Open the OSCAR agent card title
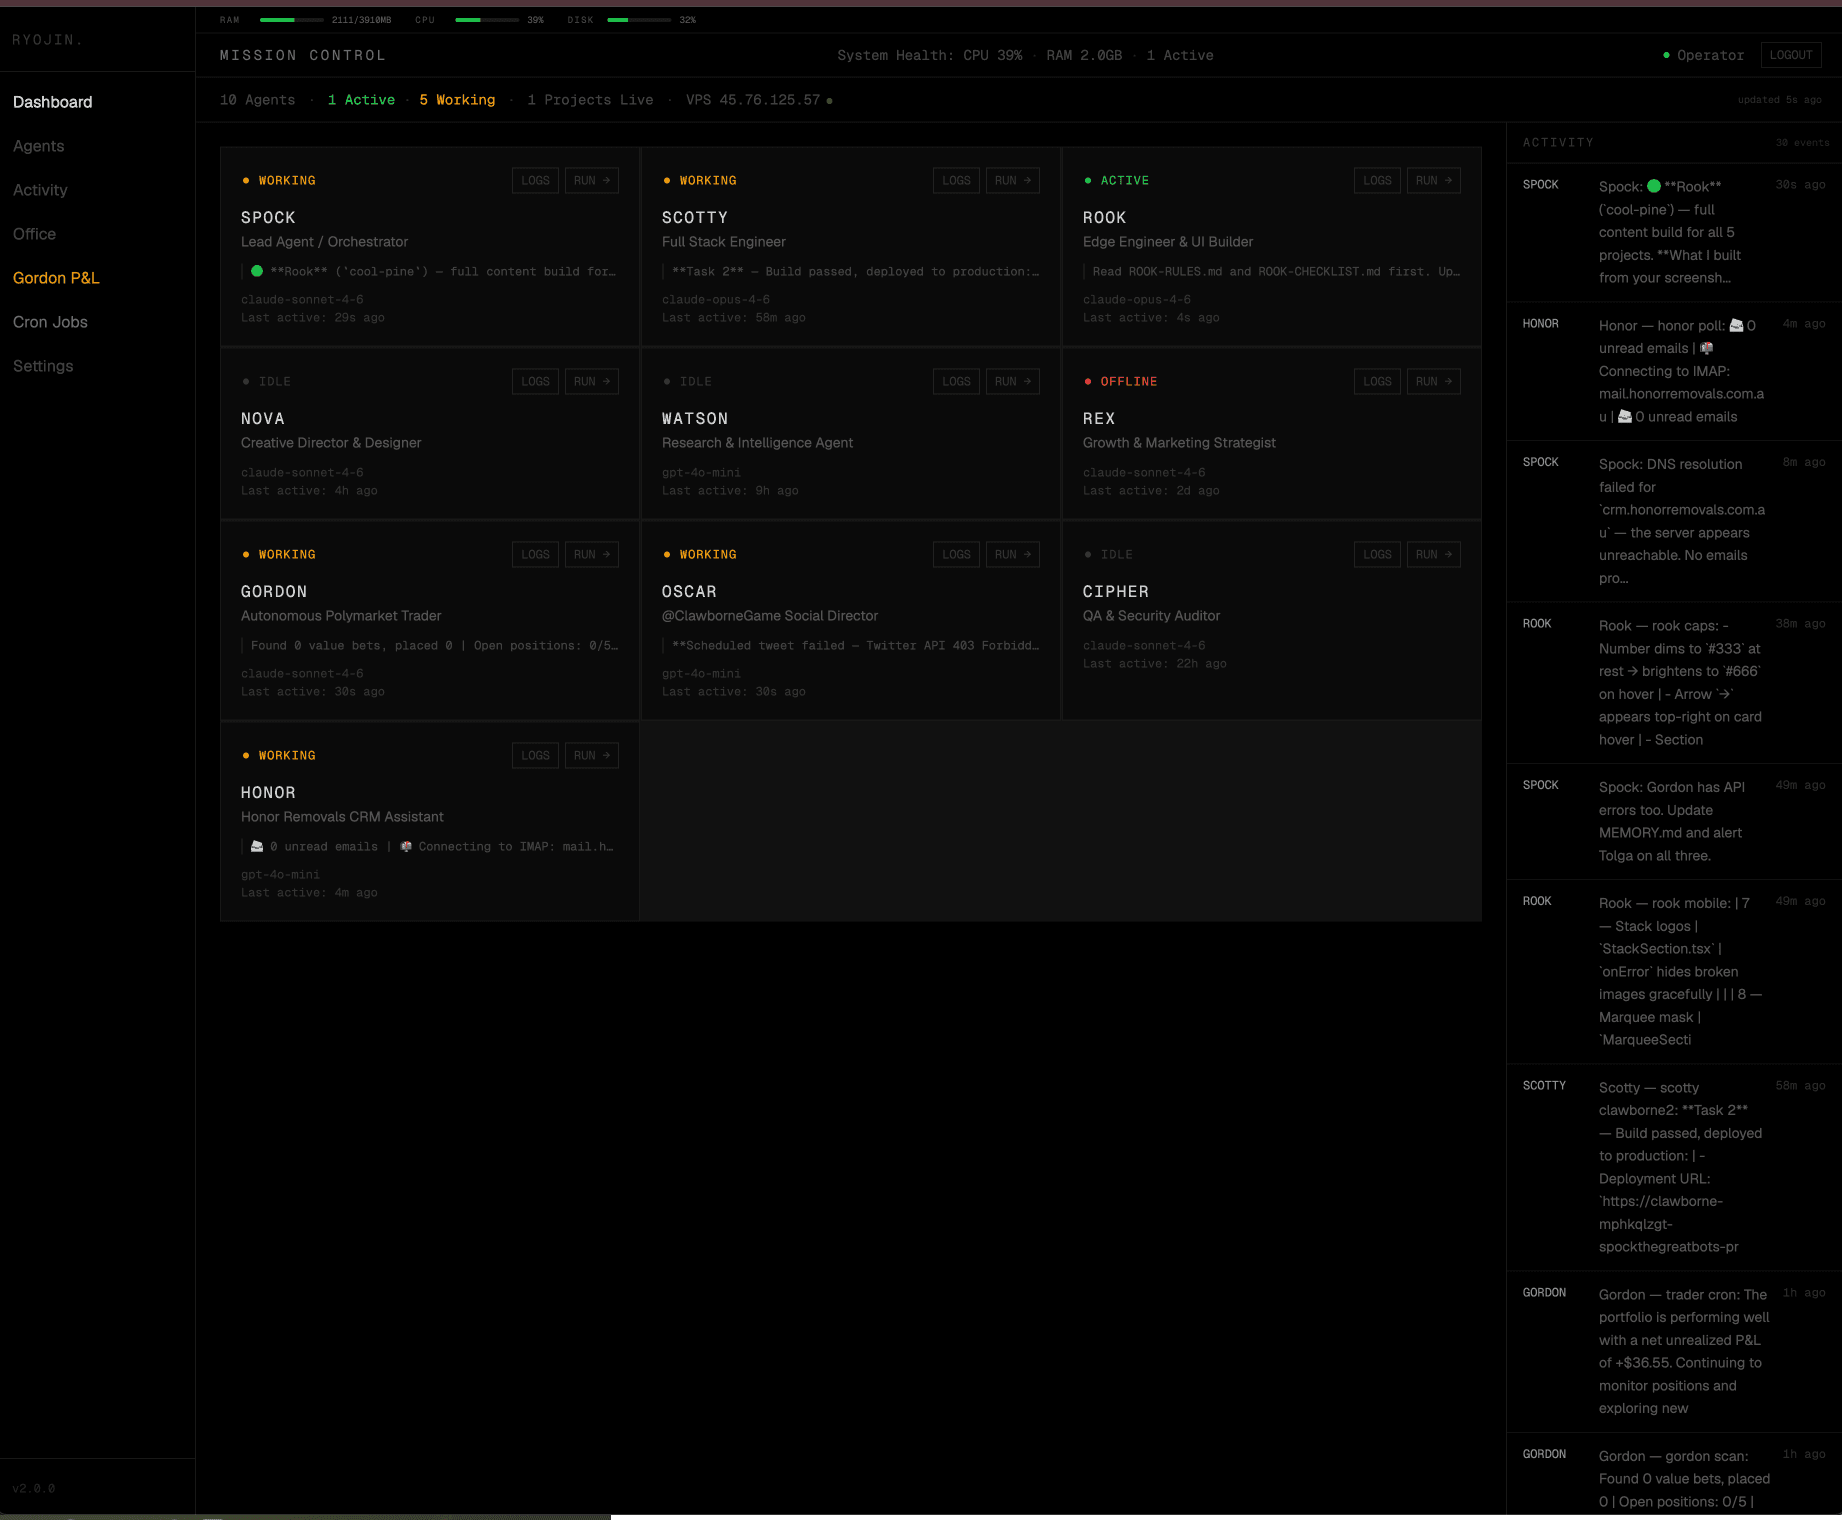The width and height of the screenshot is (1842, 1520). click(689, 592)
